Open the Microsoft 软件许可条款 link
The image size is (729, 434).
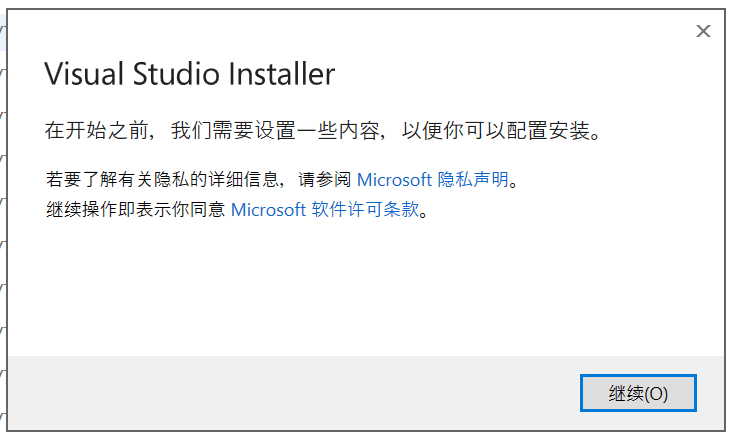(x=325, y=210)
